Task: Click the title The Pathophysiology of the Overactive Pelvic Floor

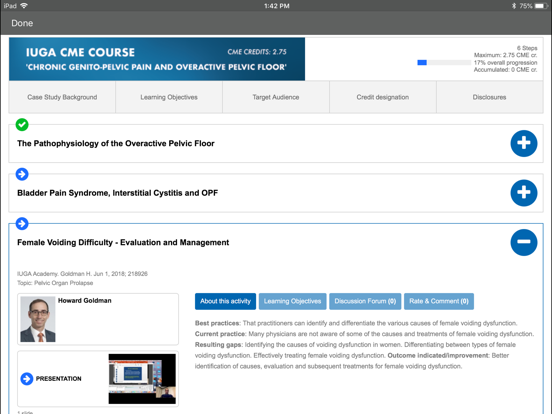Action: (116, 144)
